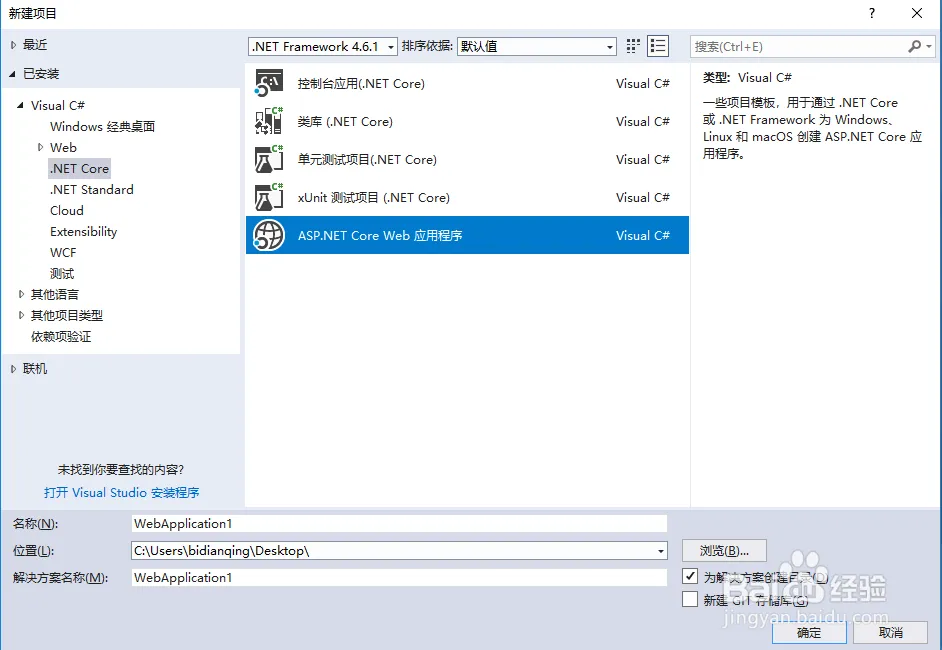This screenshot has height=650, width=942.
Task: Close the 新建项目 dialog
Action: [x=917, y=13]
